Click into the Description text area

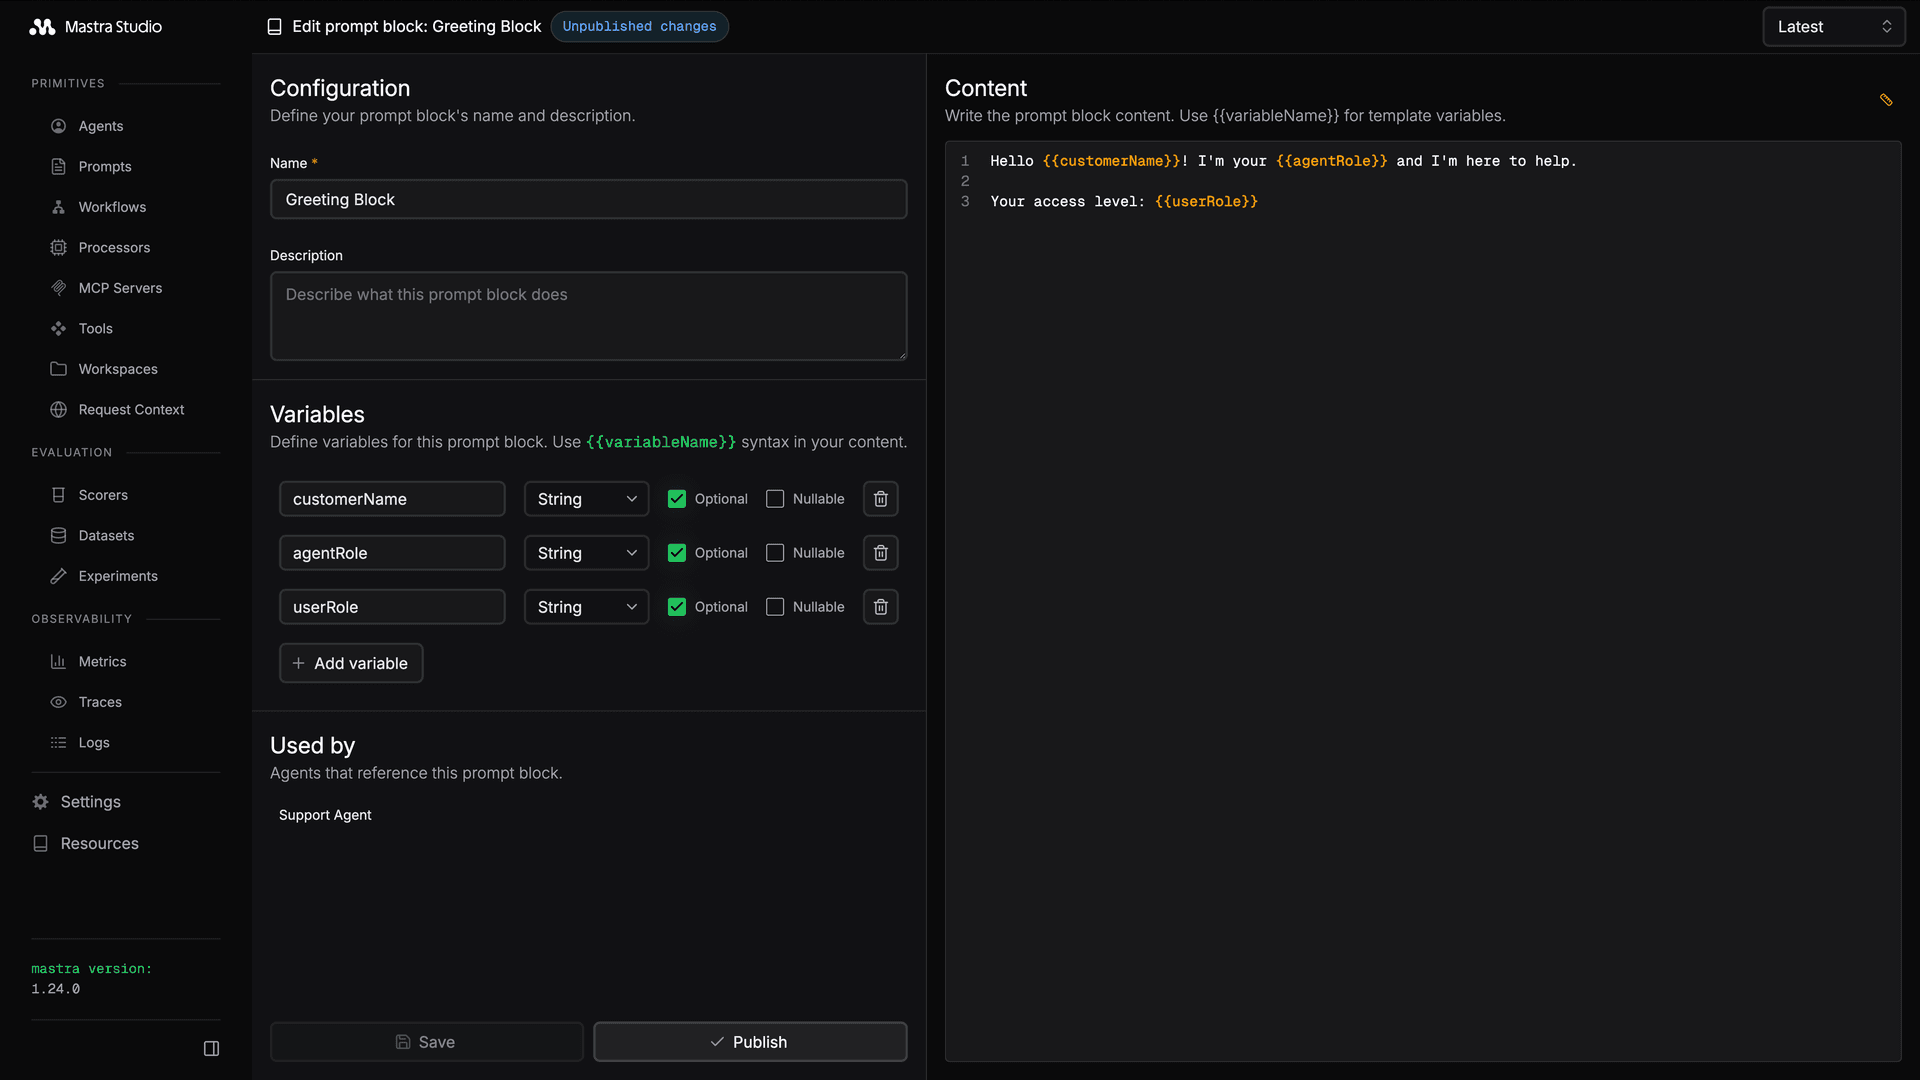coord(588,316)
